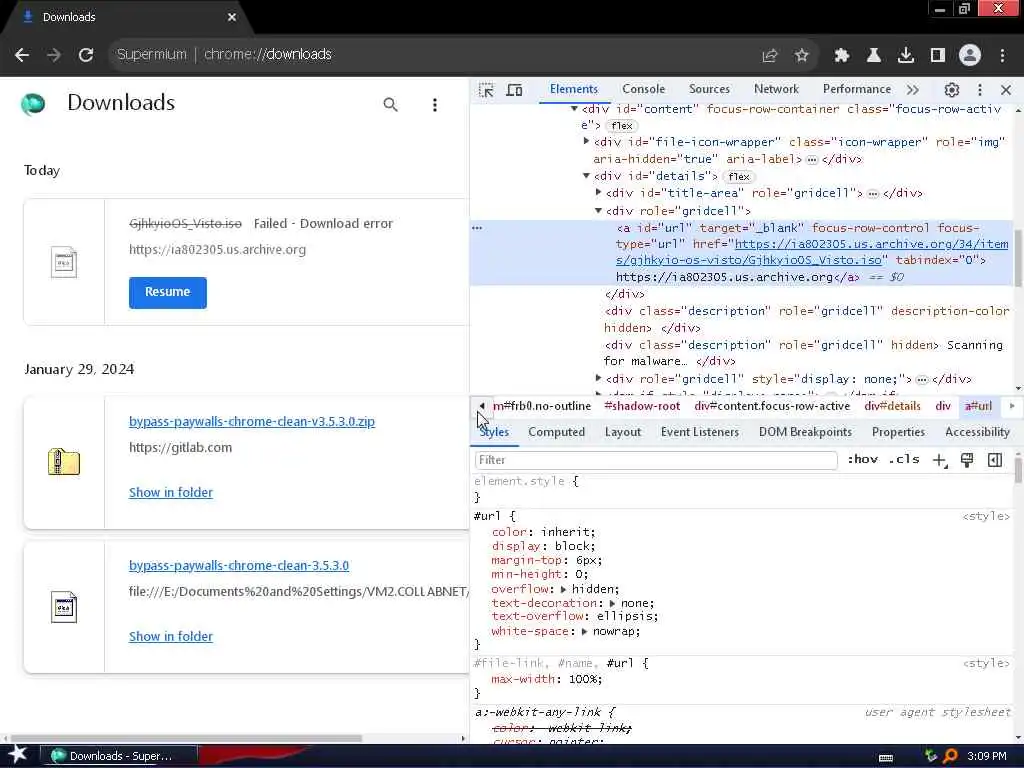Expand the display: none gridcell node
Viewport: 1024px width, 768px height.
point(598,378)
